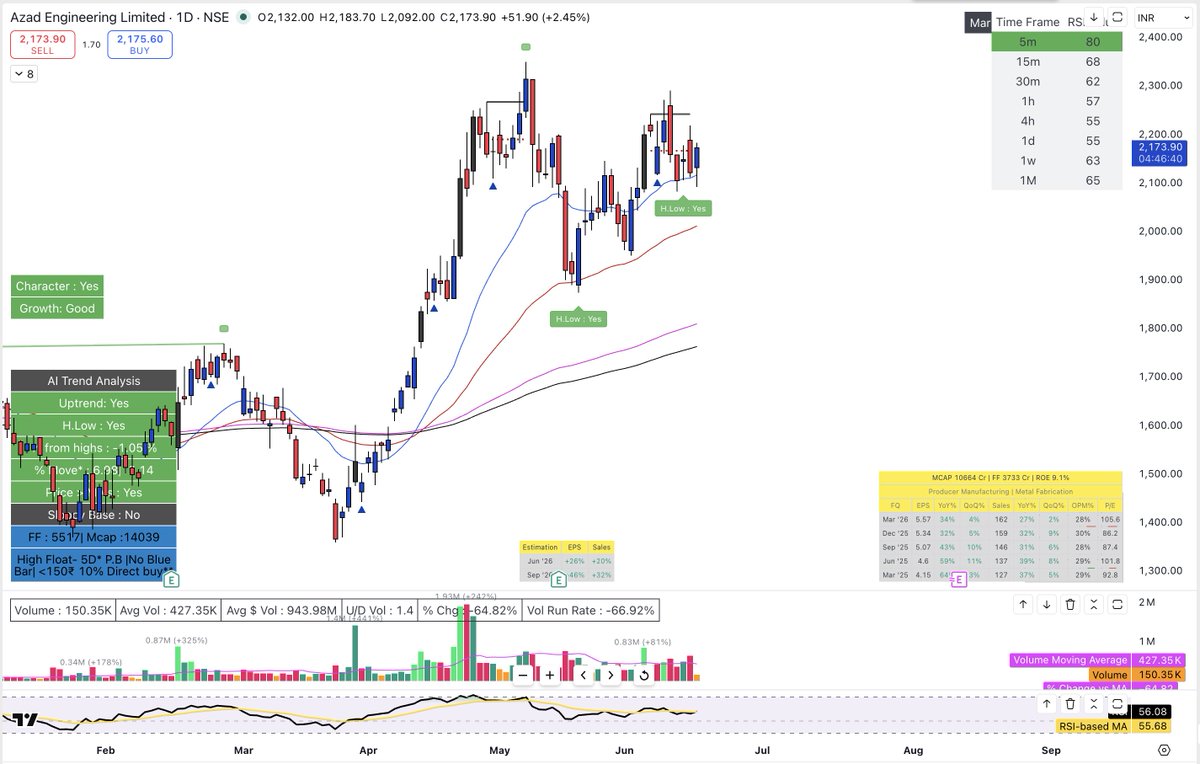Viewport: 1200px width, 764px height.
Task: Delete the volume pane with trash icon
Action: [x=1070, y=604]
